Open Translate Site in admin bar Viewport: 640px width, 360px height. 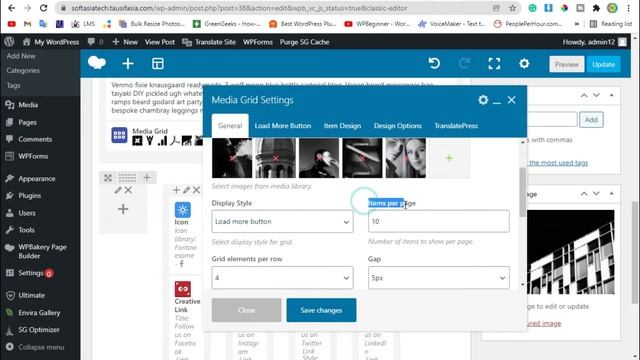point(209,42)
